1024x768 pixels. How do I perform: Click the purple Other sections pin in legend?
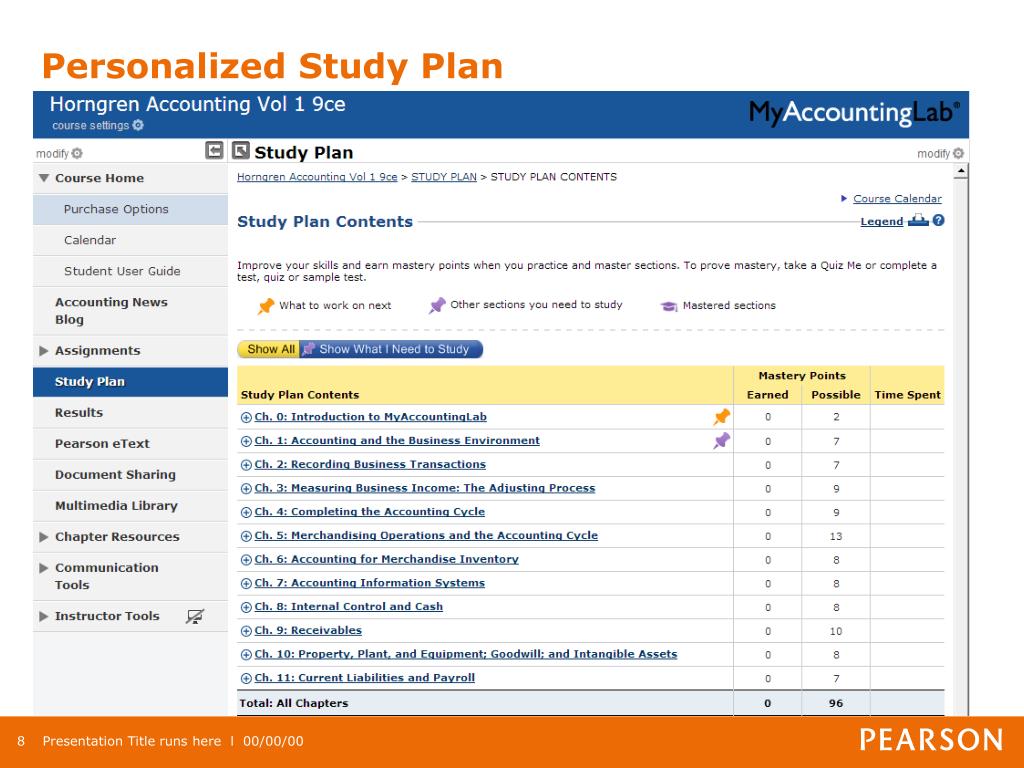click(437, 305)
